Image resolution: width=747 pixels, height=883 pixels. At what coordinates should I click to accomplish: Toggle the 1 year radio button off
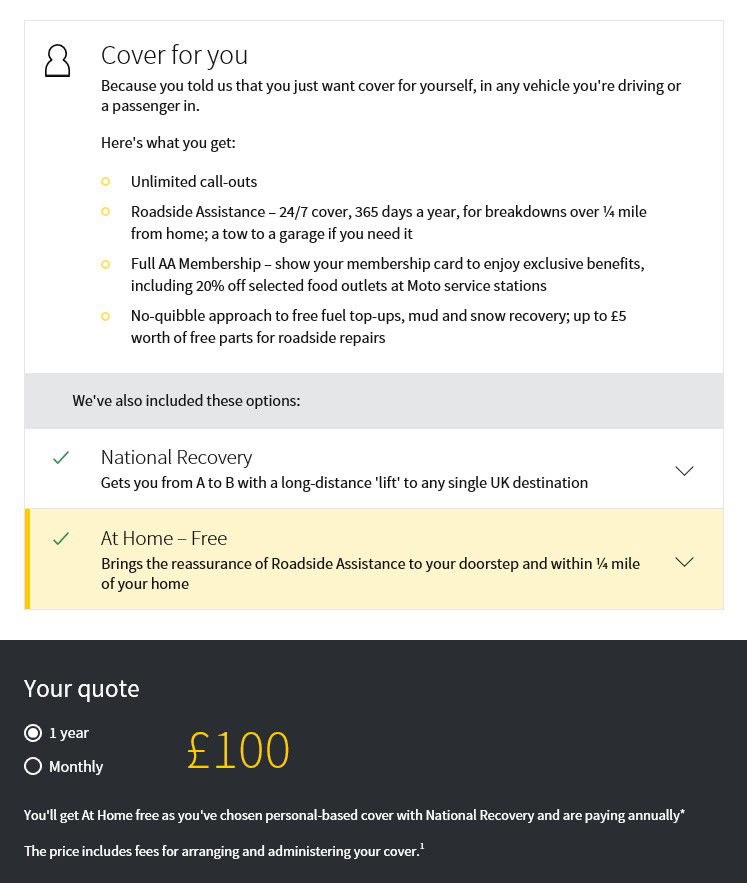[x=33, y=732]
